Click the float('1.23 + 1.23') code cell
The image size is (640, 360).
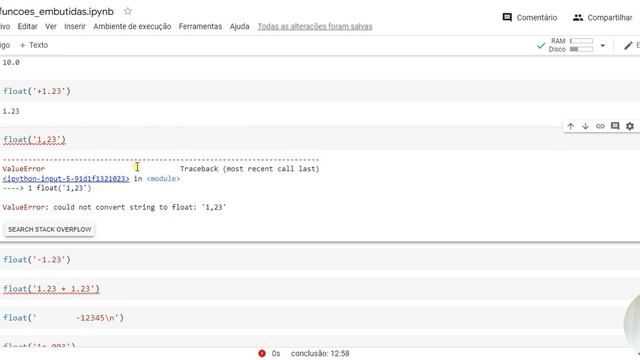point(320,289)
